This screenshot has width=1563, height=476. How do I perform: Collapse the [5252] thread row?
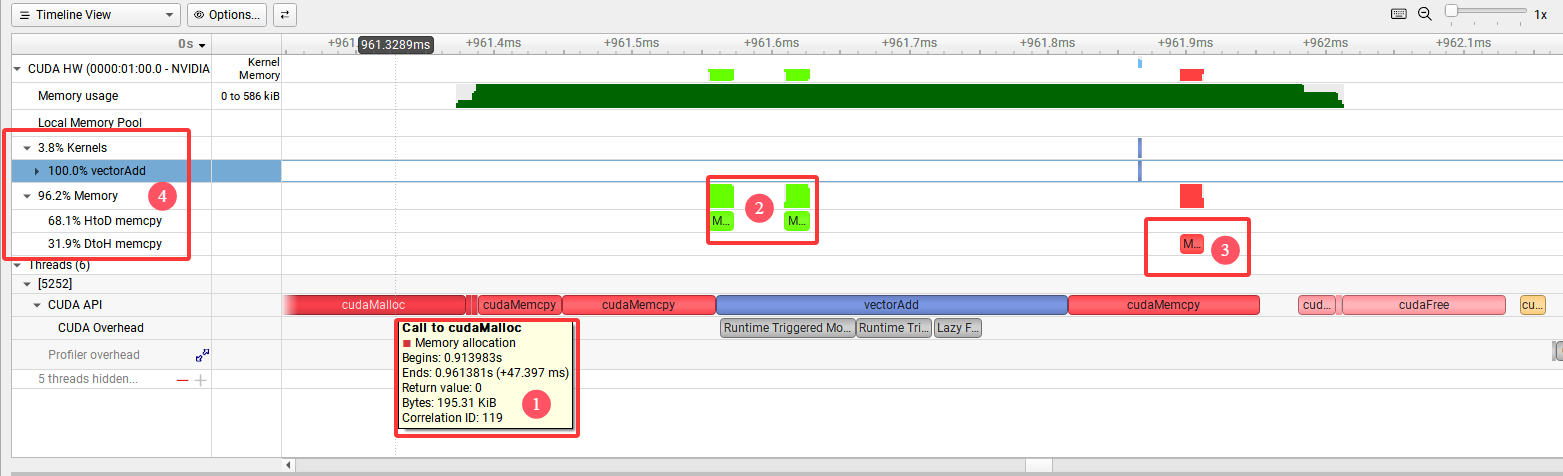coord(27,285)
